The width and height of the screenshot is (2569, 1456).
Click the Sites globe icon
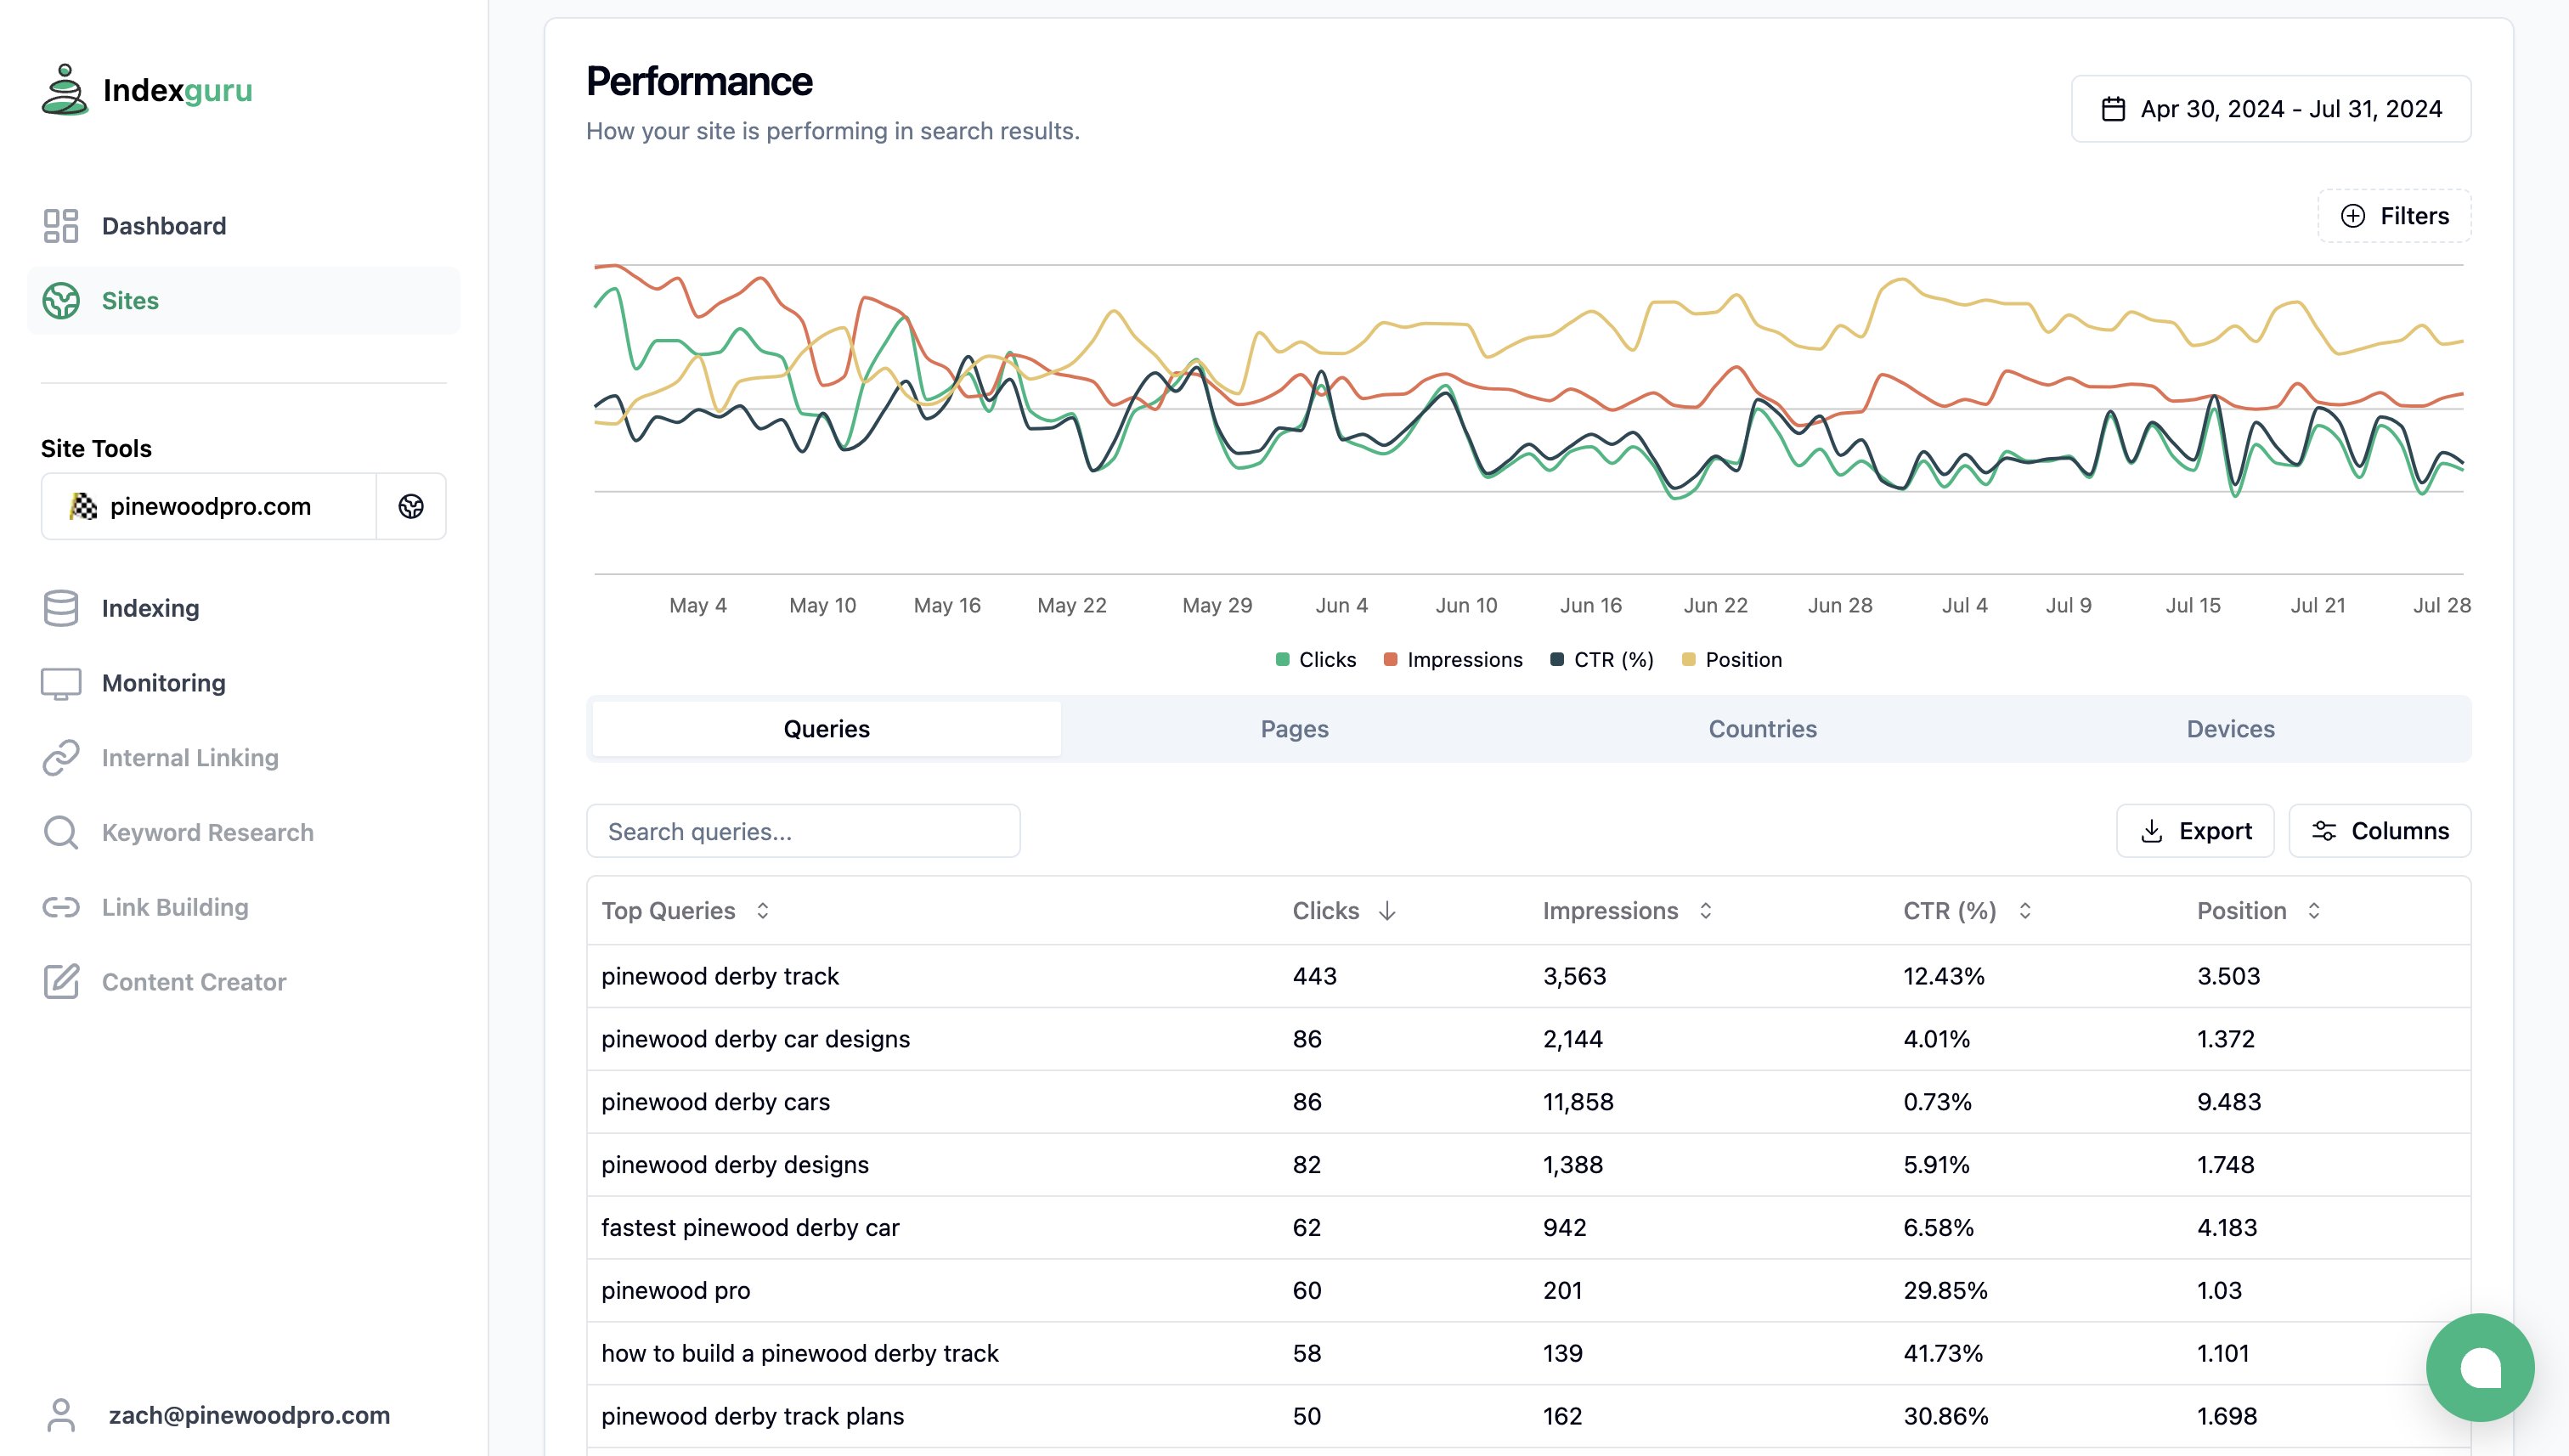pyautogui.click(x=61, y=301)
